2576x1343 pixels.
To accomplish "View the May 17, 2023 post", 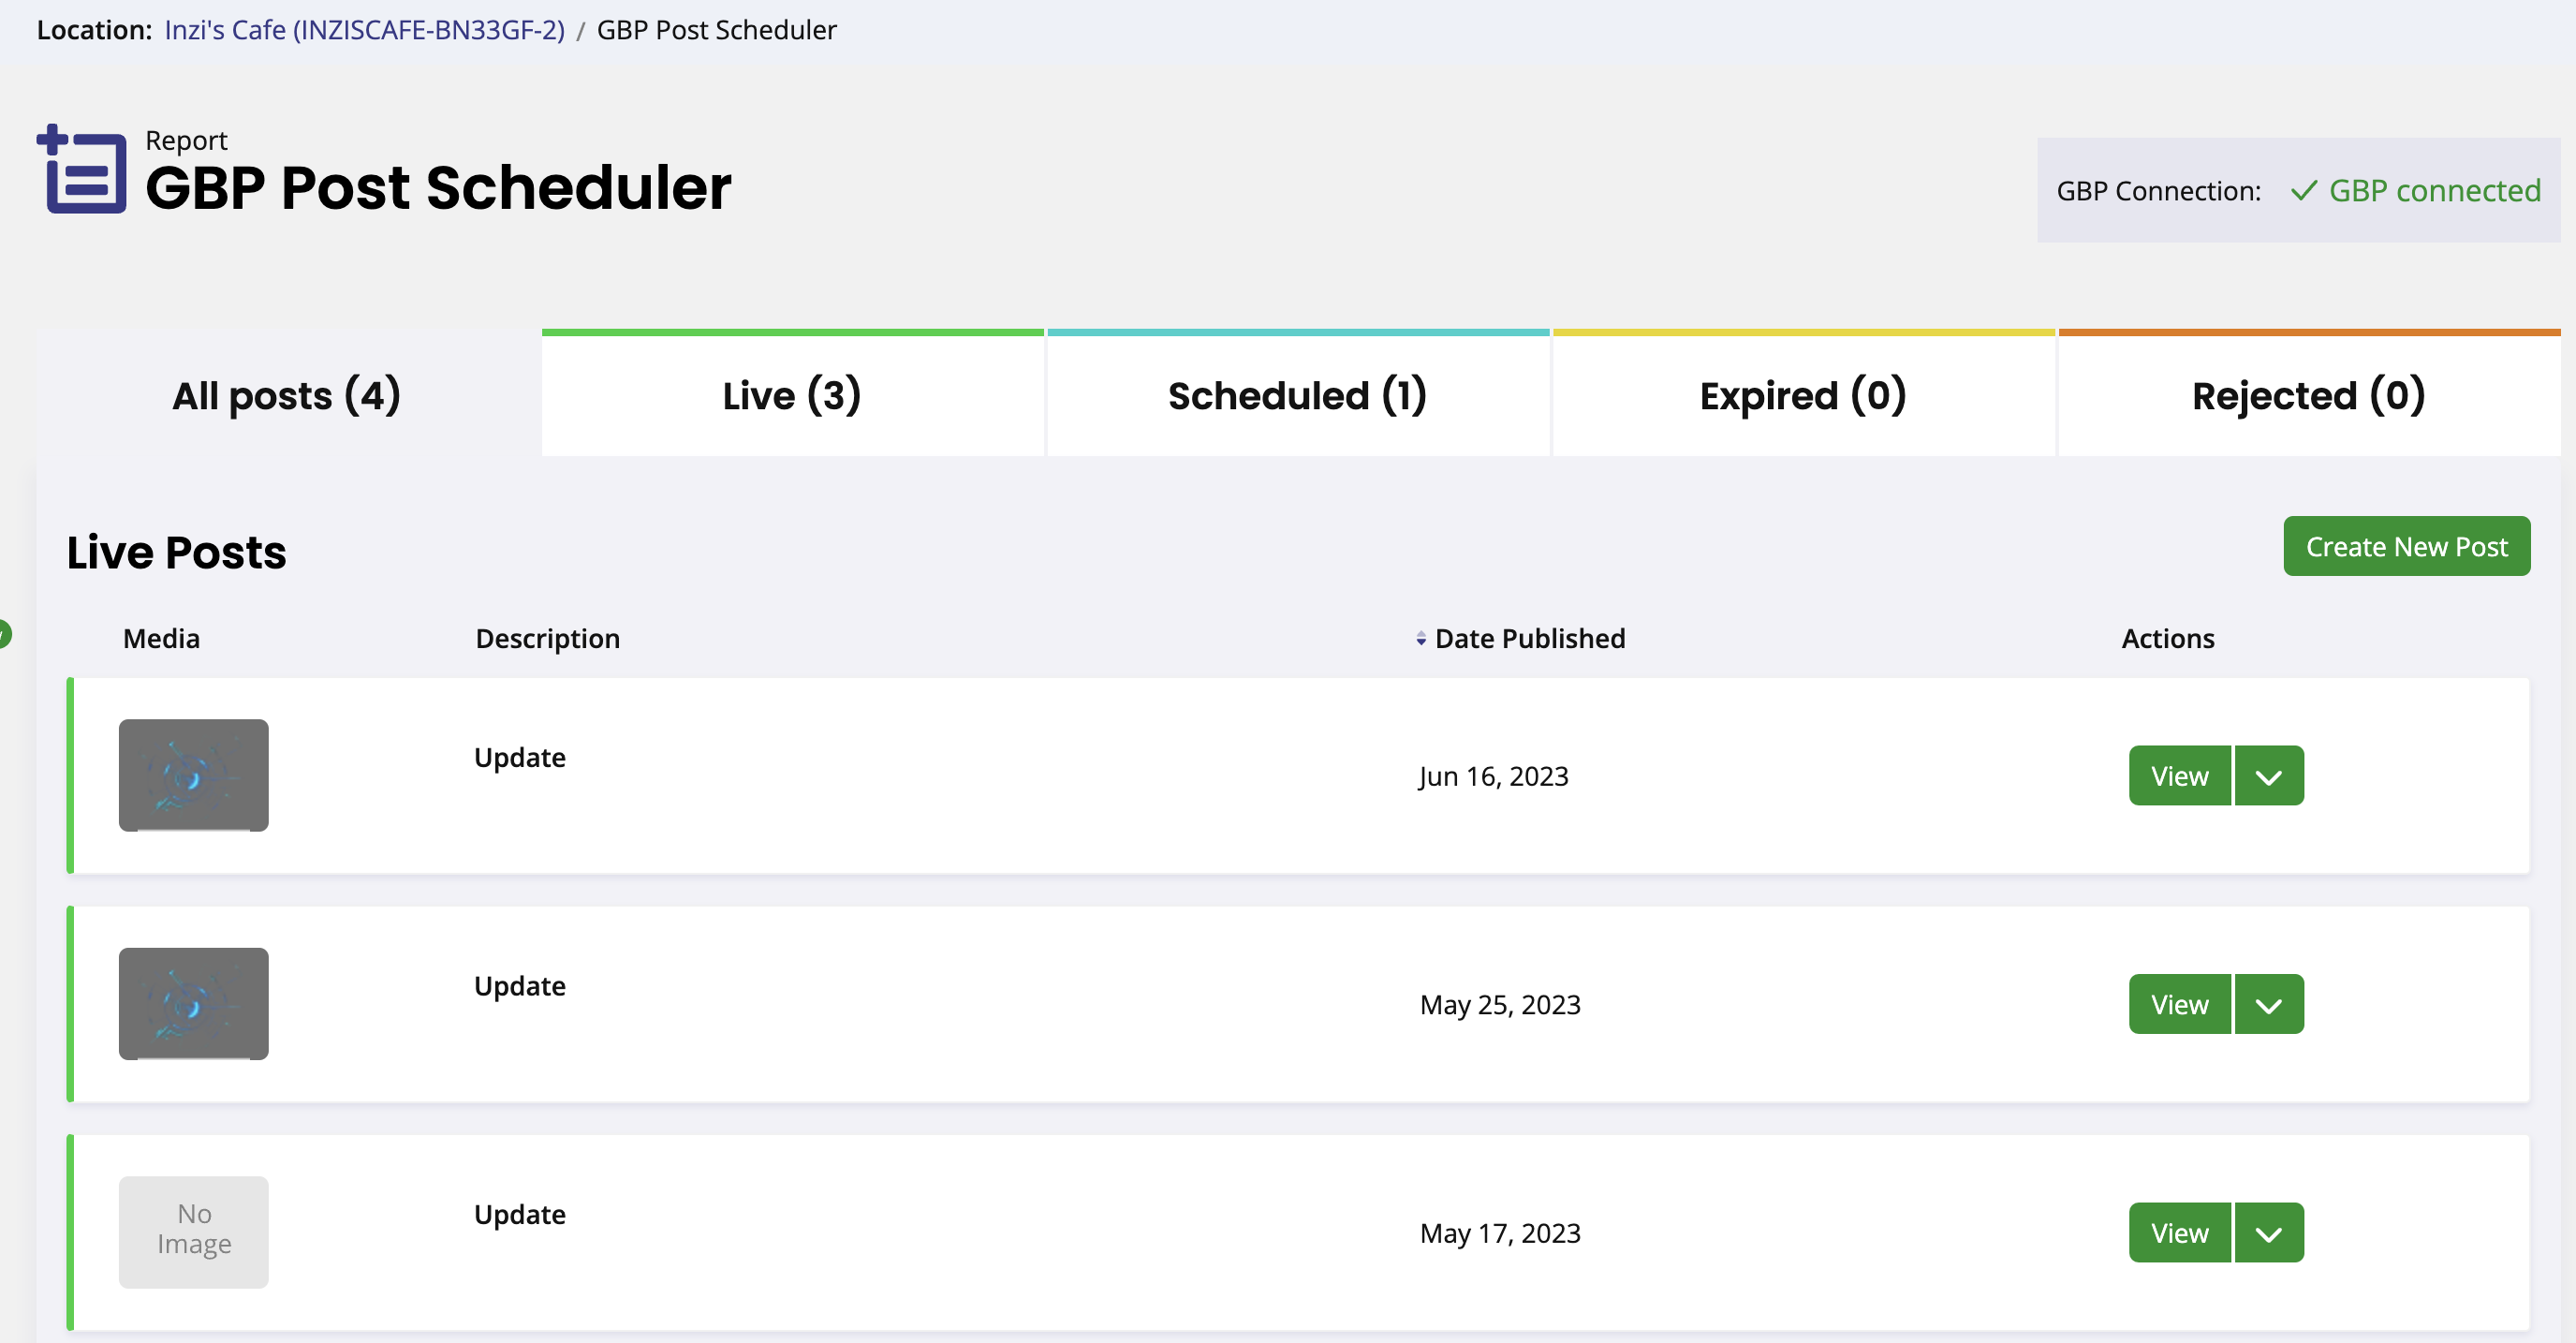I will pyautogui.click(x=2180, y=1232).
